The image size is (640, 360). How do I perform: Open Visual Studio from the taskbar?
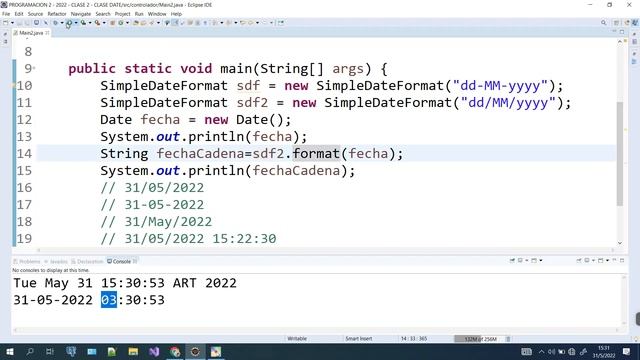click(x=154, y=351)
